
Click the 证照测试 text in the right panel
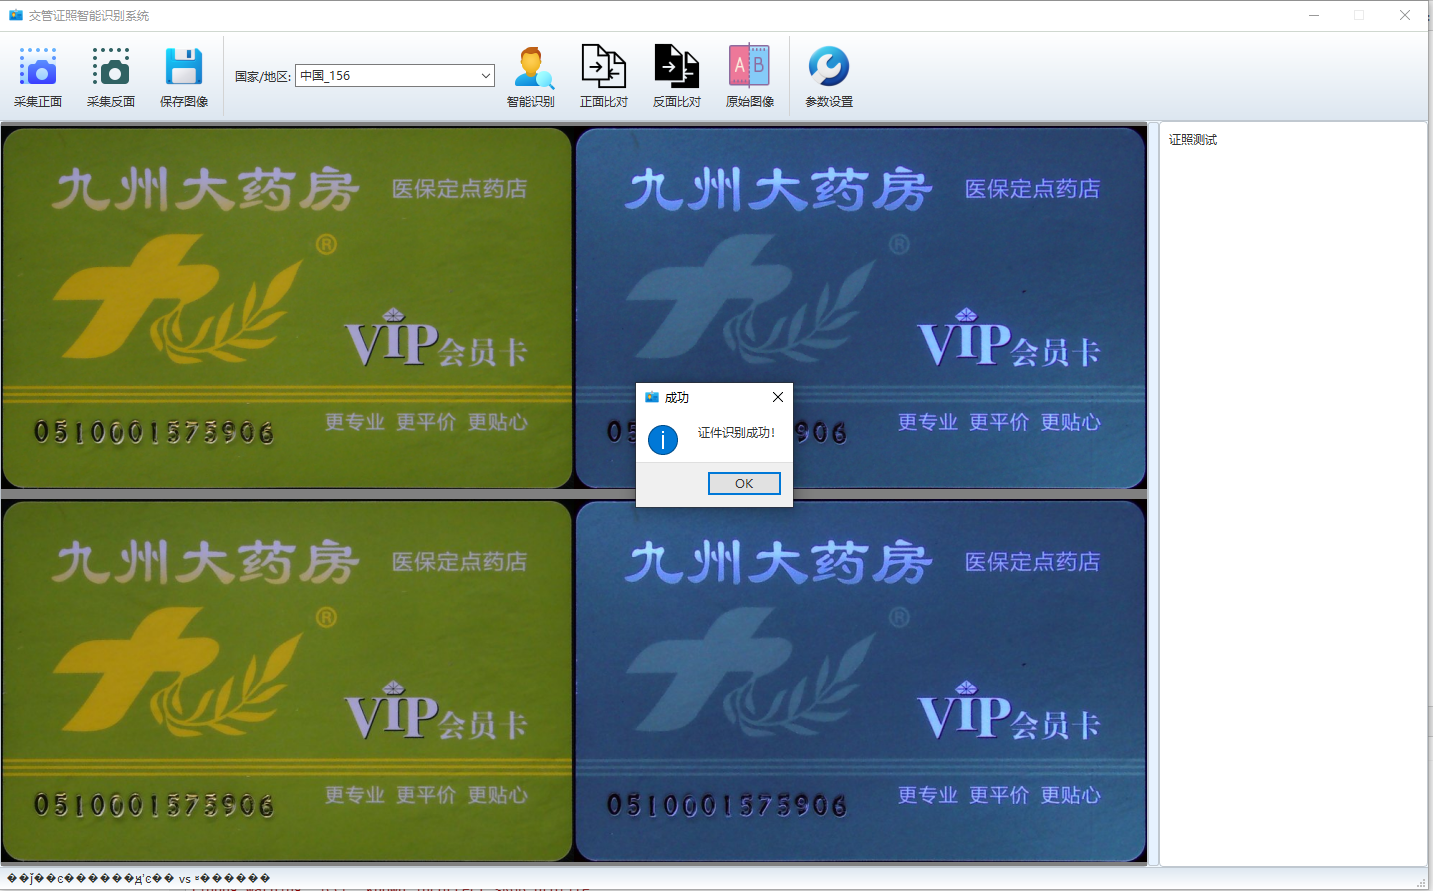point(1193,140)
